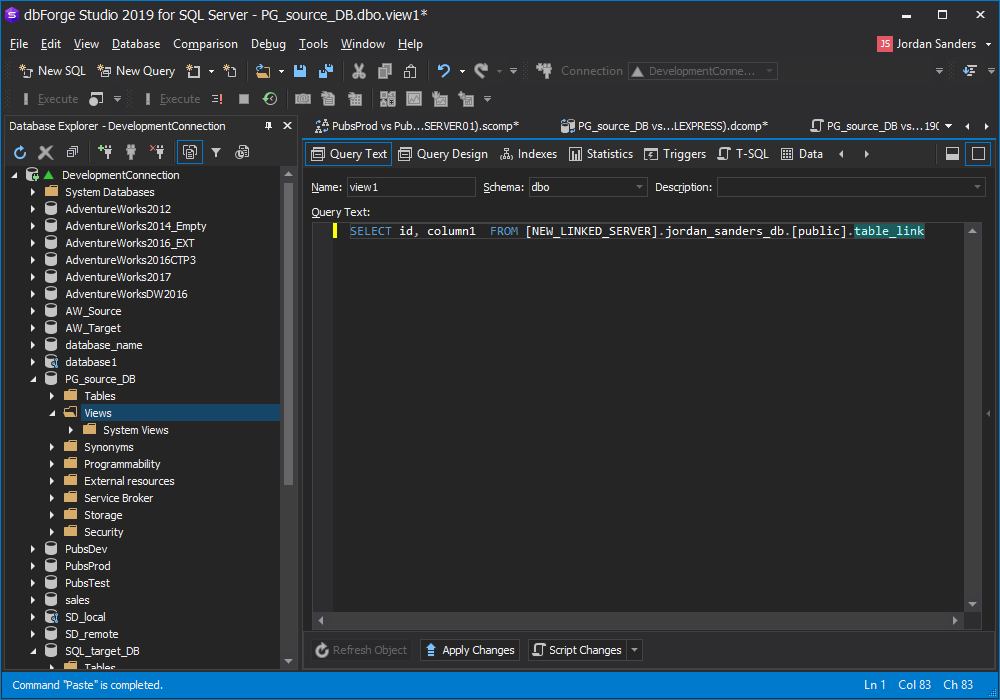
Task: Click the Undo arrow icon
Action: 444,71
